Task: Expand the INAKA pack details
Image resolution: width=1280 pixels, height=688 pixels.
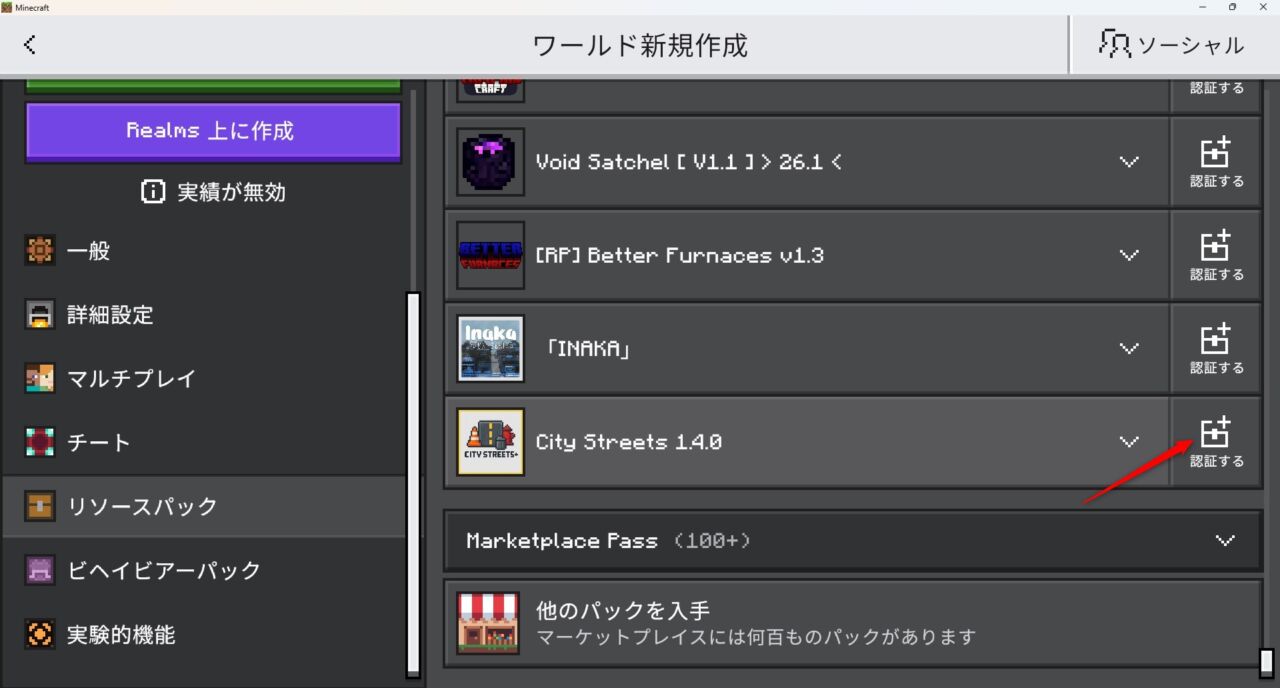Action: tap(1129, 348)
